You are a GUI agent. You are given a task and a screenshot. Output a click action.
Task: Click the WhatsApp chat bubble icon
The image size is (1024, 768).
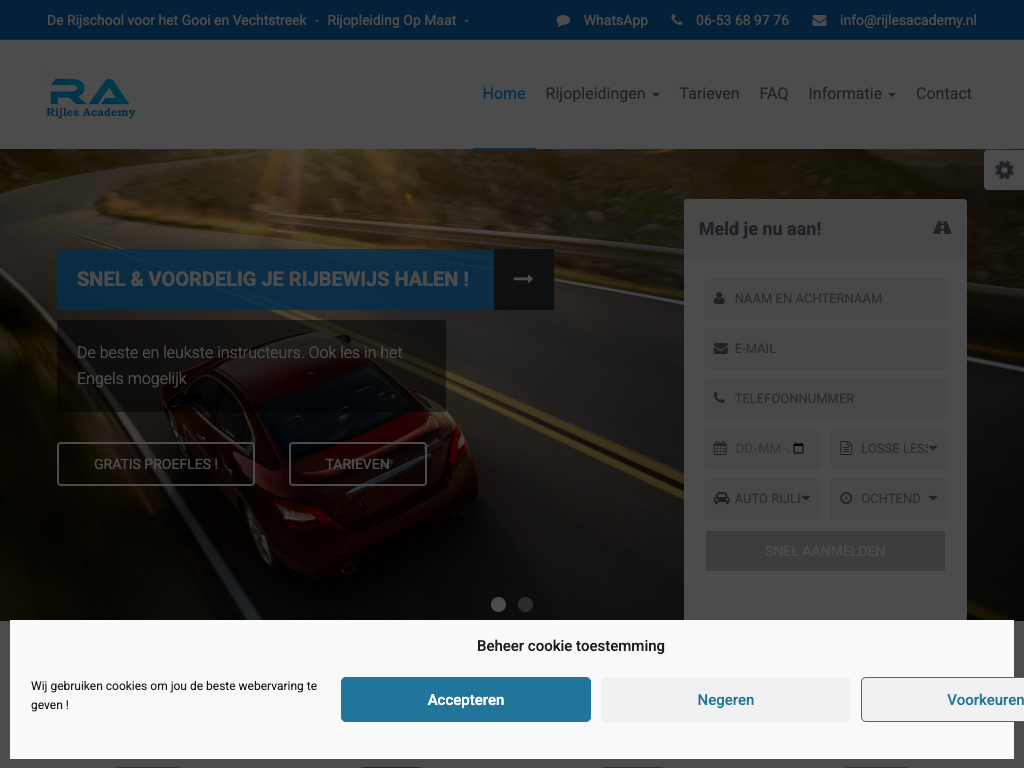(563, 21)
